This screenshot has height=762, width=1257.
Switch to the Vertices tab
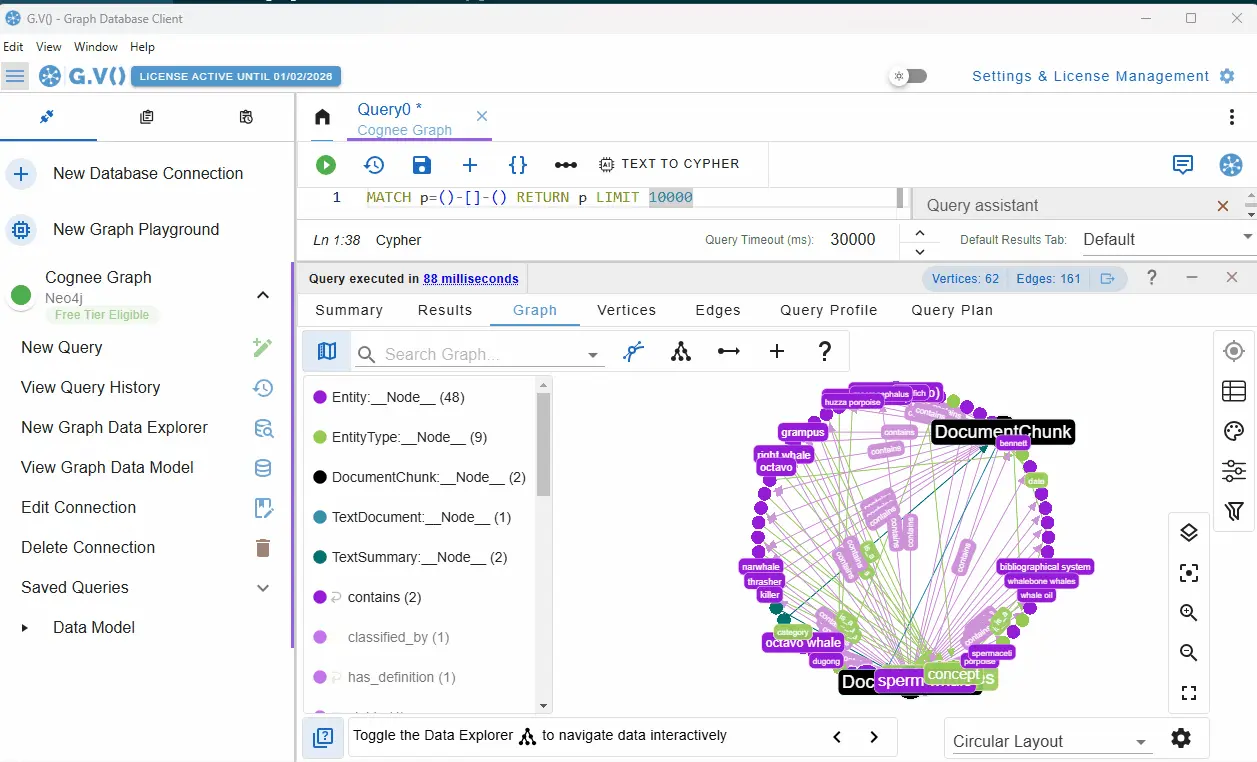coord(627,310)
